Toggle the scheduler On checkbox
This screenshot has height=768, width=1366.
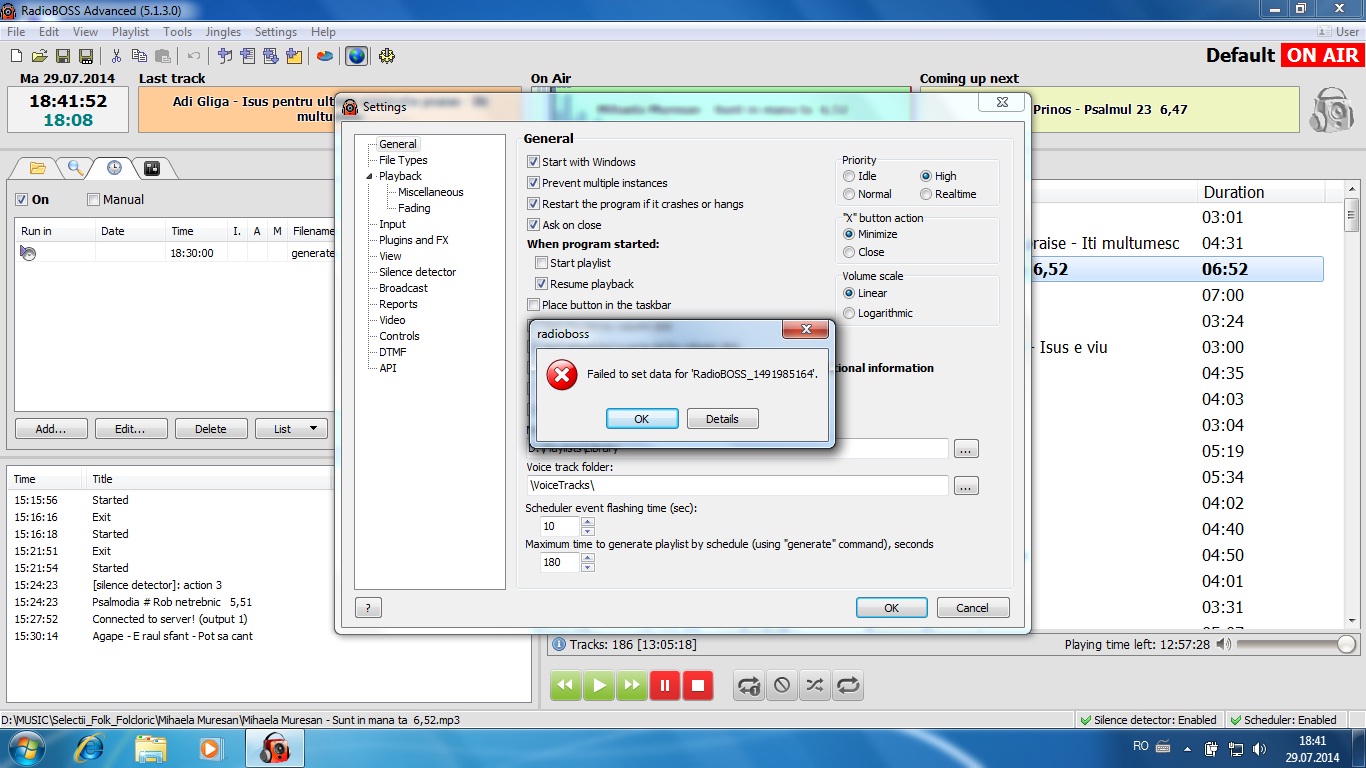(x=22, y=199)
